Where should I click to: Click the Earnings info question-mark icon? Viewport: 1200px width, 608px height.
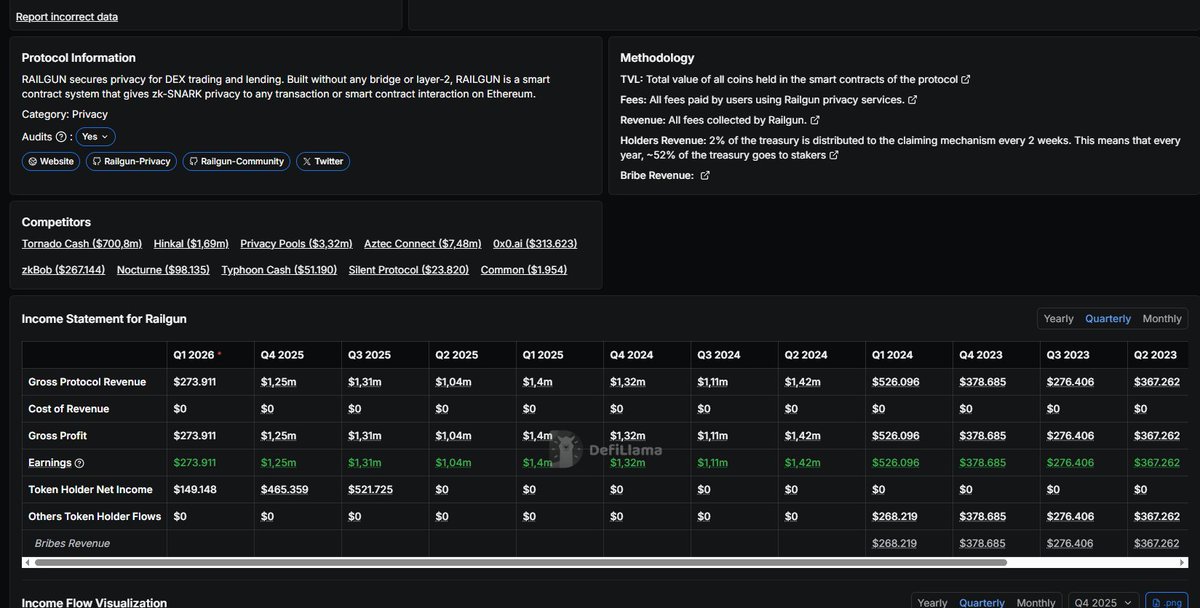[80, 463]
